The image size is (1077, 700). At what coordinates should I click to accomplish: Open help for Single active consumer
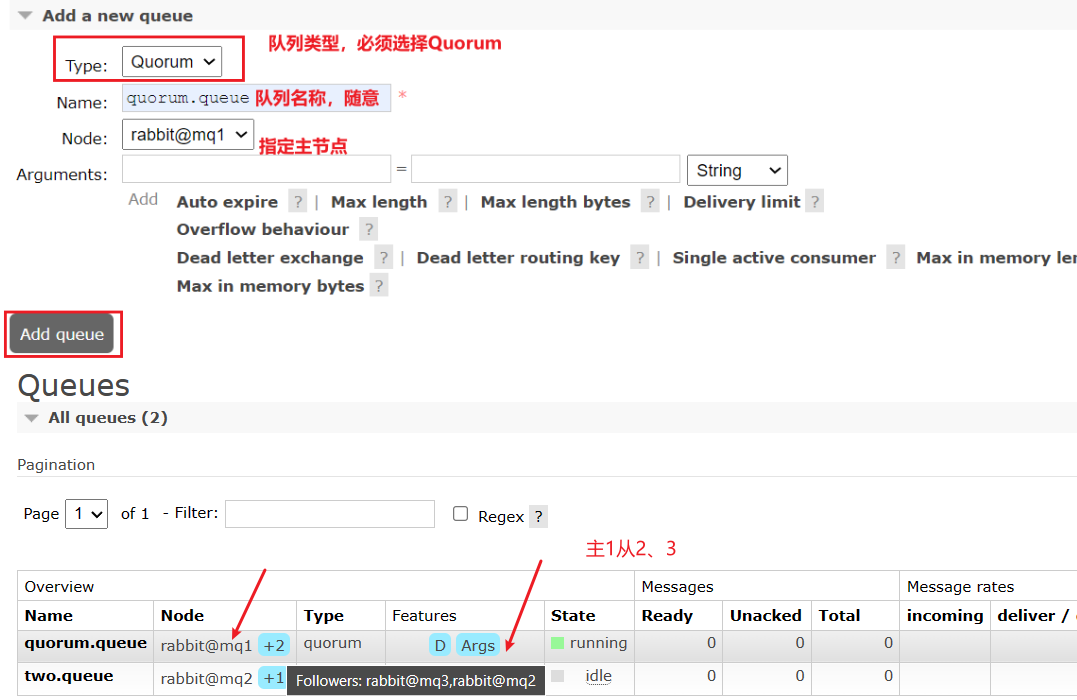895,258
